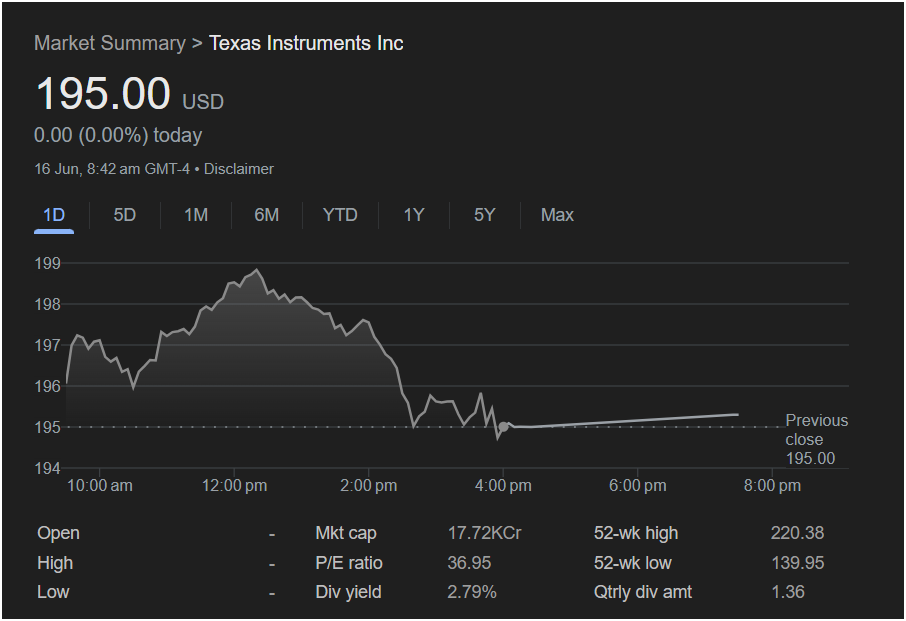This screenshot has width=906, height=621.
Task: Click the P/E ratio value 36.95
Action: point(469,563)
